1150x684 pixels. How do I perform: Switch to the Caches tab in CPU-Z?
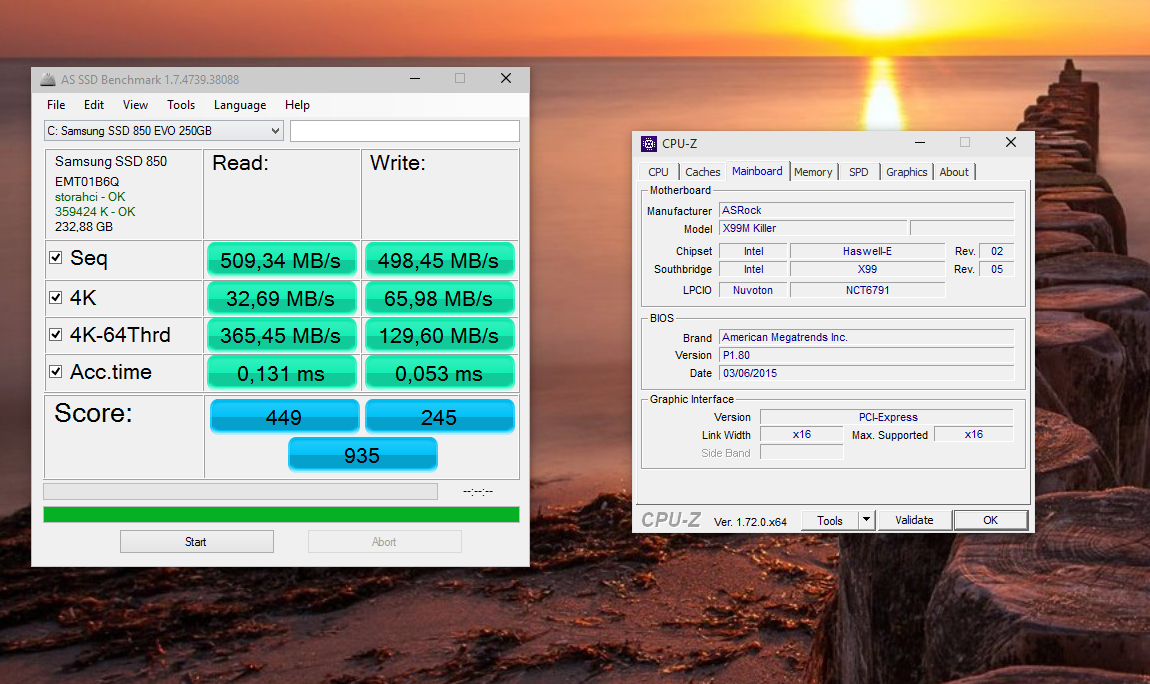click(x=703, y=172)
